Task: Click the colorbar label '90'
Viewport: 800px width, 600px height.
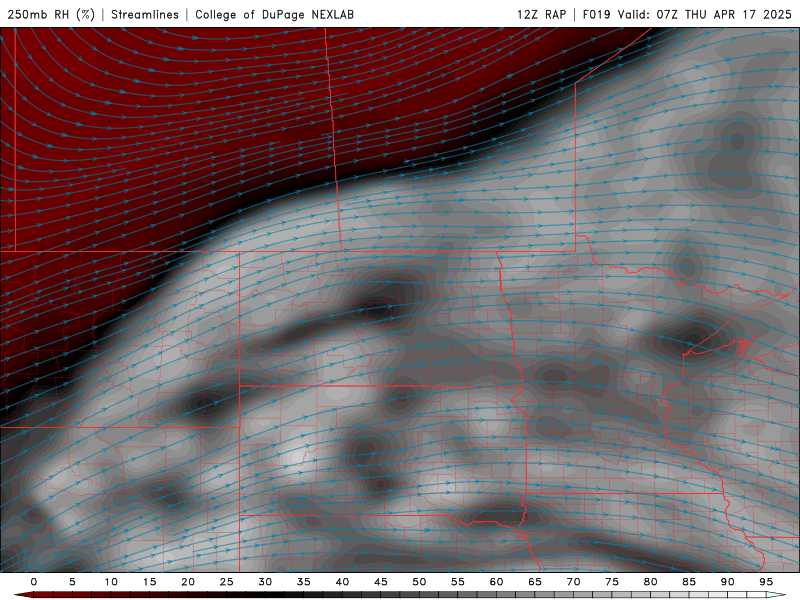Action: [727, 582]
